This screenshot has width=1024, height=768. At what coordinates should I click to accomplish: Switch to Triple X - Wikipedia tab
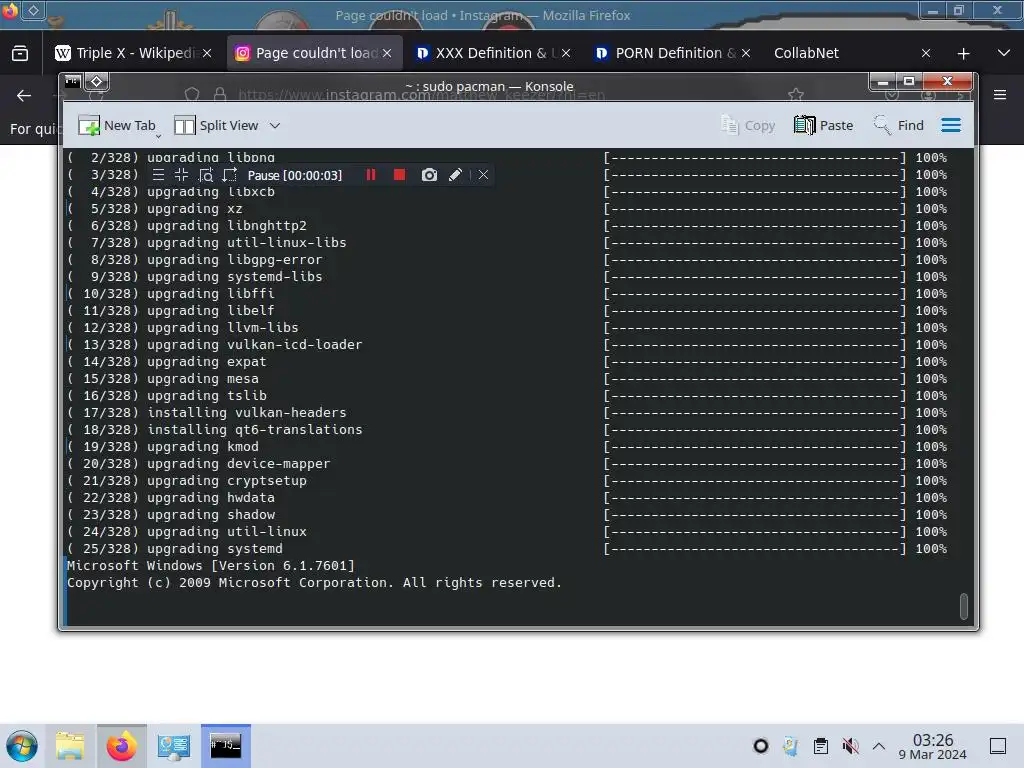coord(133,53)
